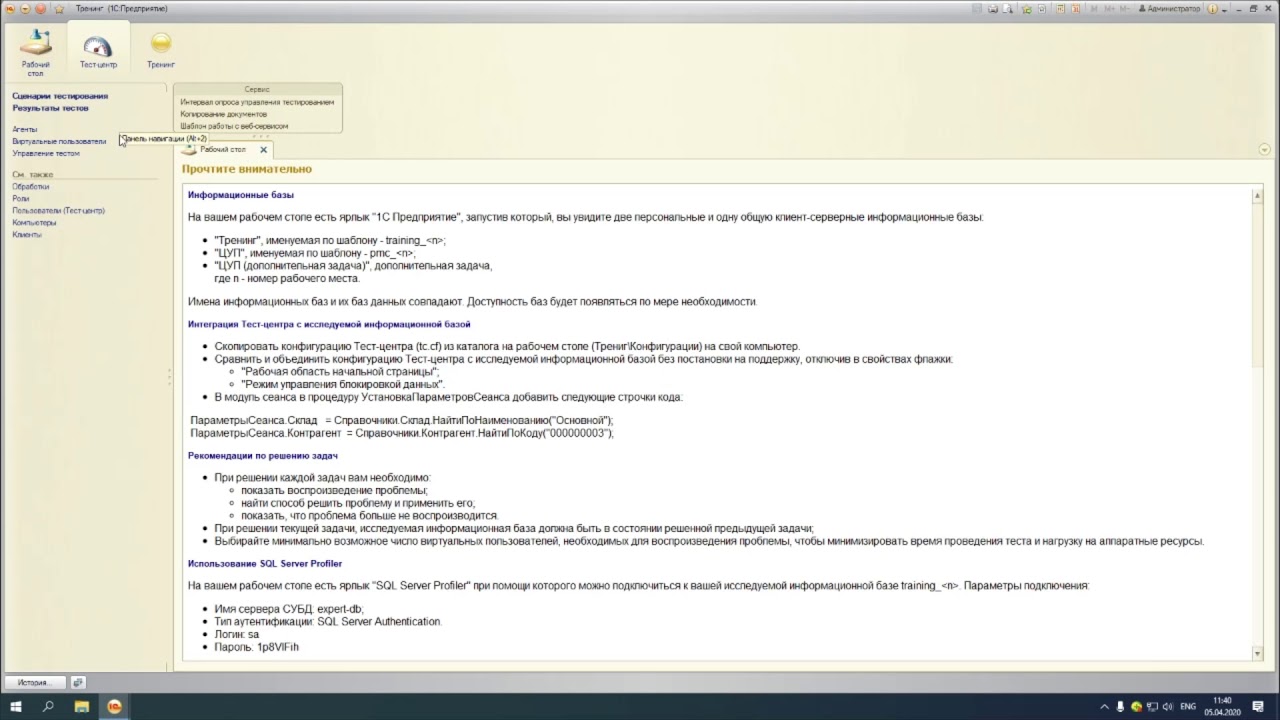Open Роли in navigation panel

click(x=21, y=199)
